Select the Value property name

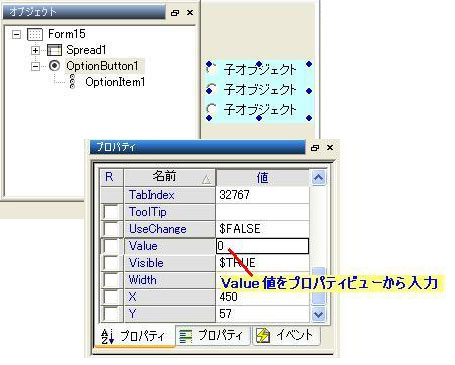click(170, 246)
